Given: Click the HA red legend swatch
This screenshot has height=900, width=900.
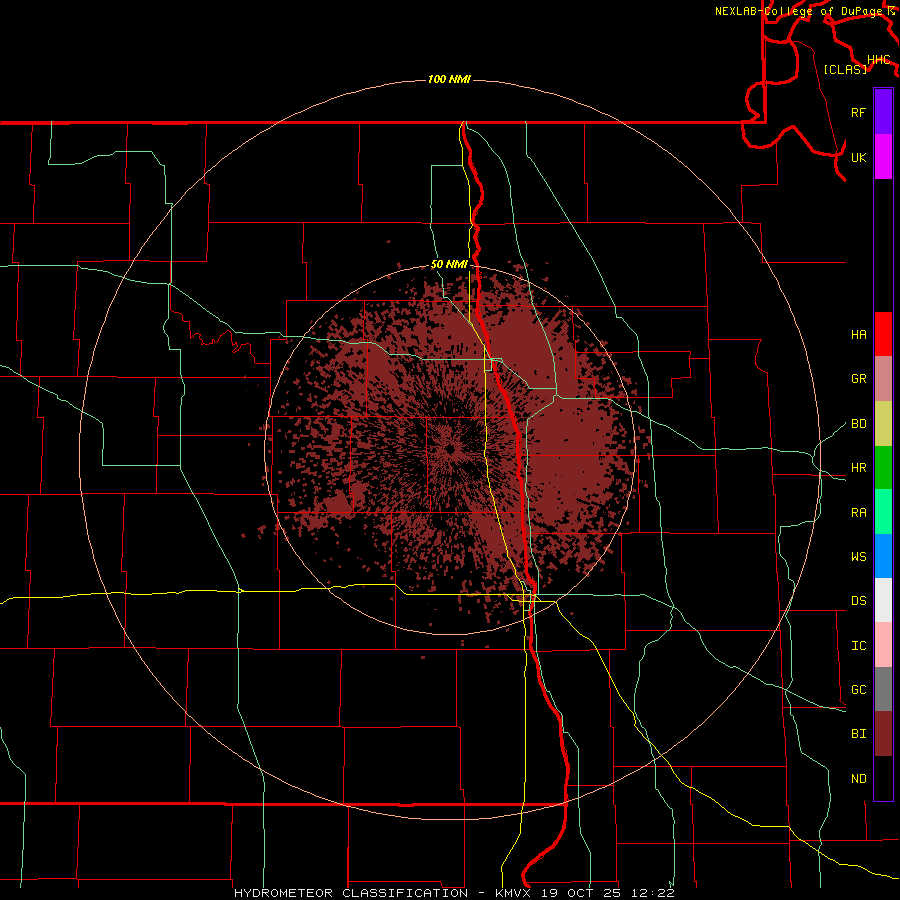Looking at the screenshot, I should click(x=883, y=334).
